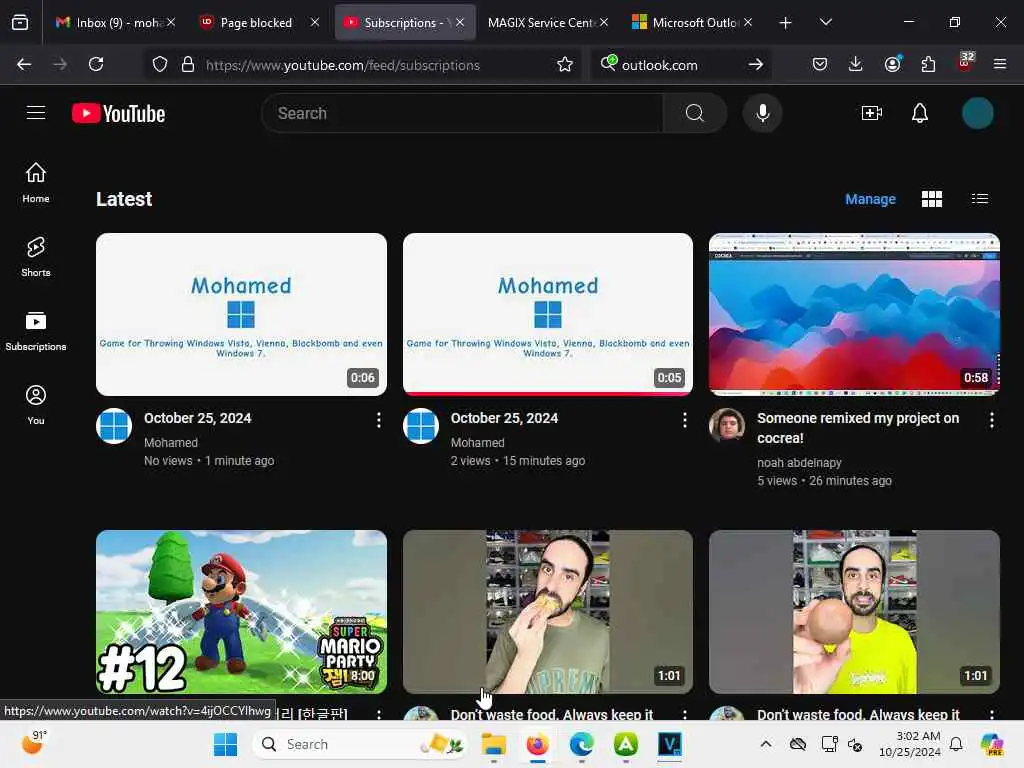The width and height of the screenshot is (1024, 768).
Task: Open the Super Mario Party #12 thumbnail
Action: (x=241, y=611)
